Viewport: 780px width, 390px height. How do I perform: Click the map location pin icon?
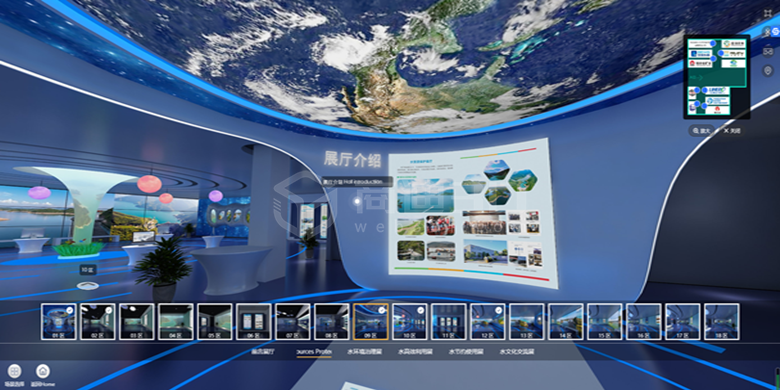tap(768, 71)
